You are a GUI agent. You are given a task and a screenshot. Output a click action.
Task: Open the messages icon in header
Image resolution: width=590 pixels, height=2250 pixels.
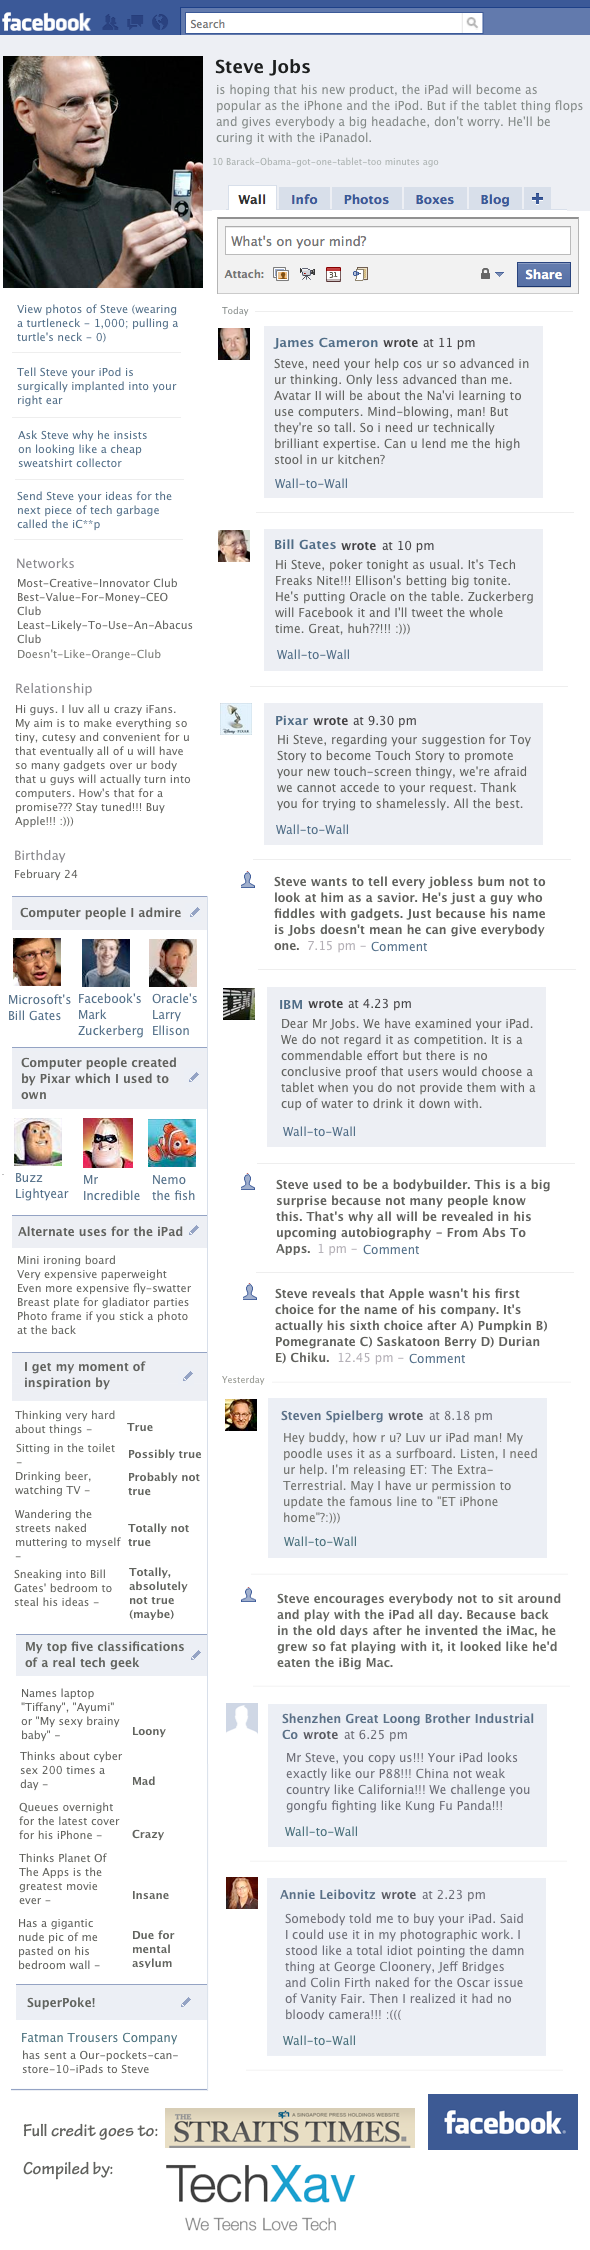point(135,22)
